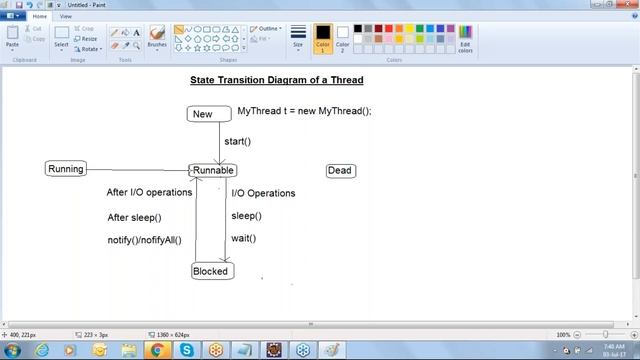
Task: Click the "Blocked" state box text
Action: [210, 271]
